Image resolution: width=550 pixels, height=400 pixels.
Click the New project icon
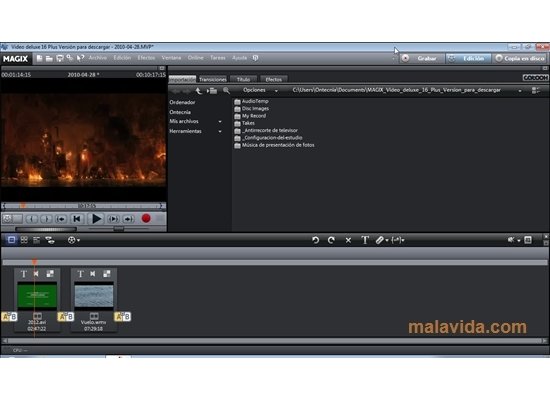39,58
